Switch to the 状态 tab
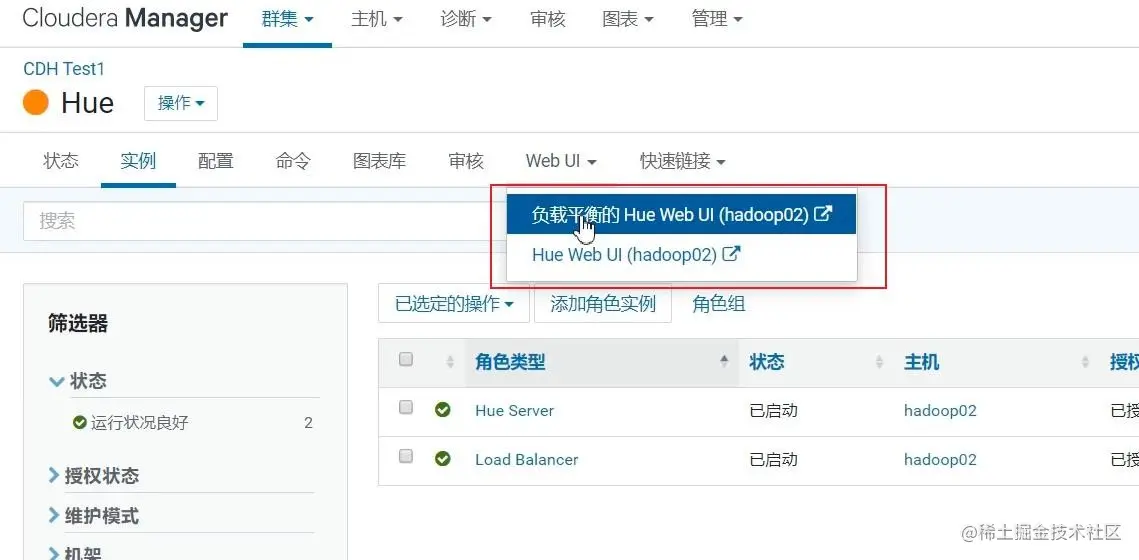Viewport: 1139px width, 560px height. coord(61,161)
